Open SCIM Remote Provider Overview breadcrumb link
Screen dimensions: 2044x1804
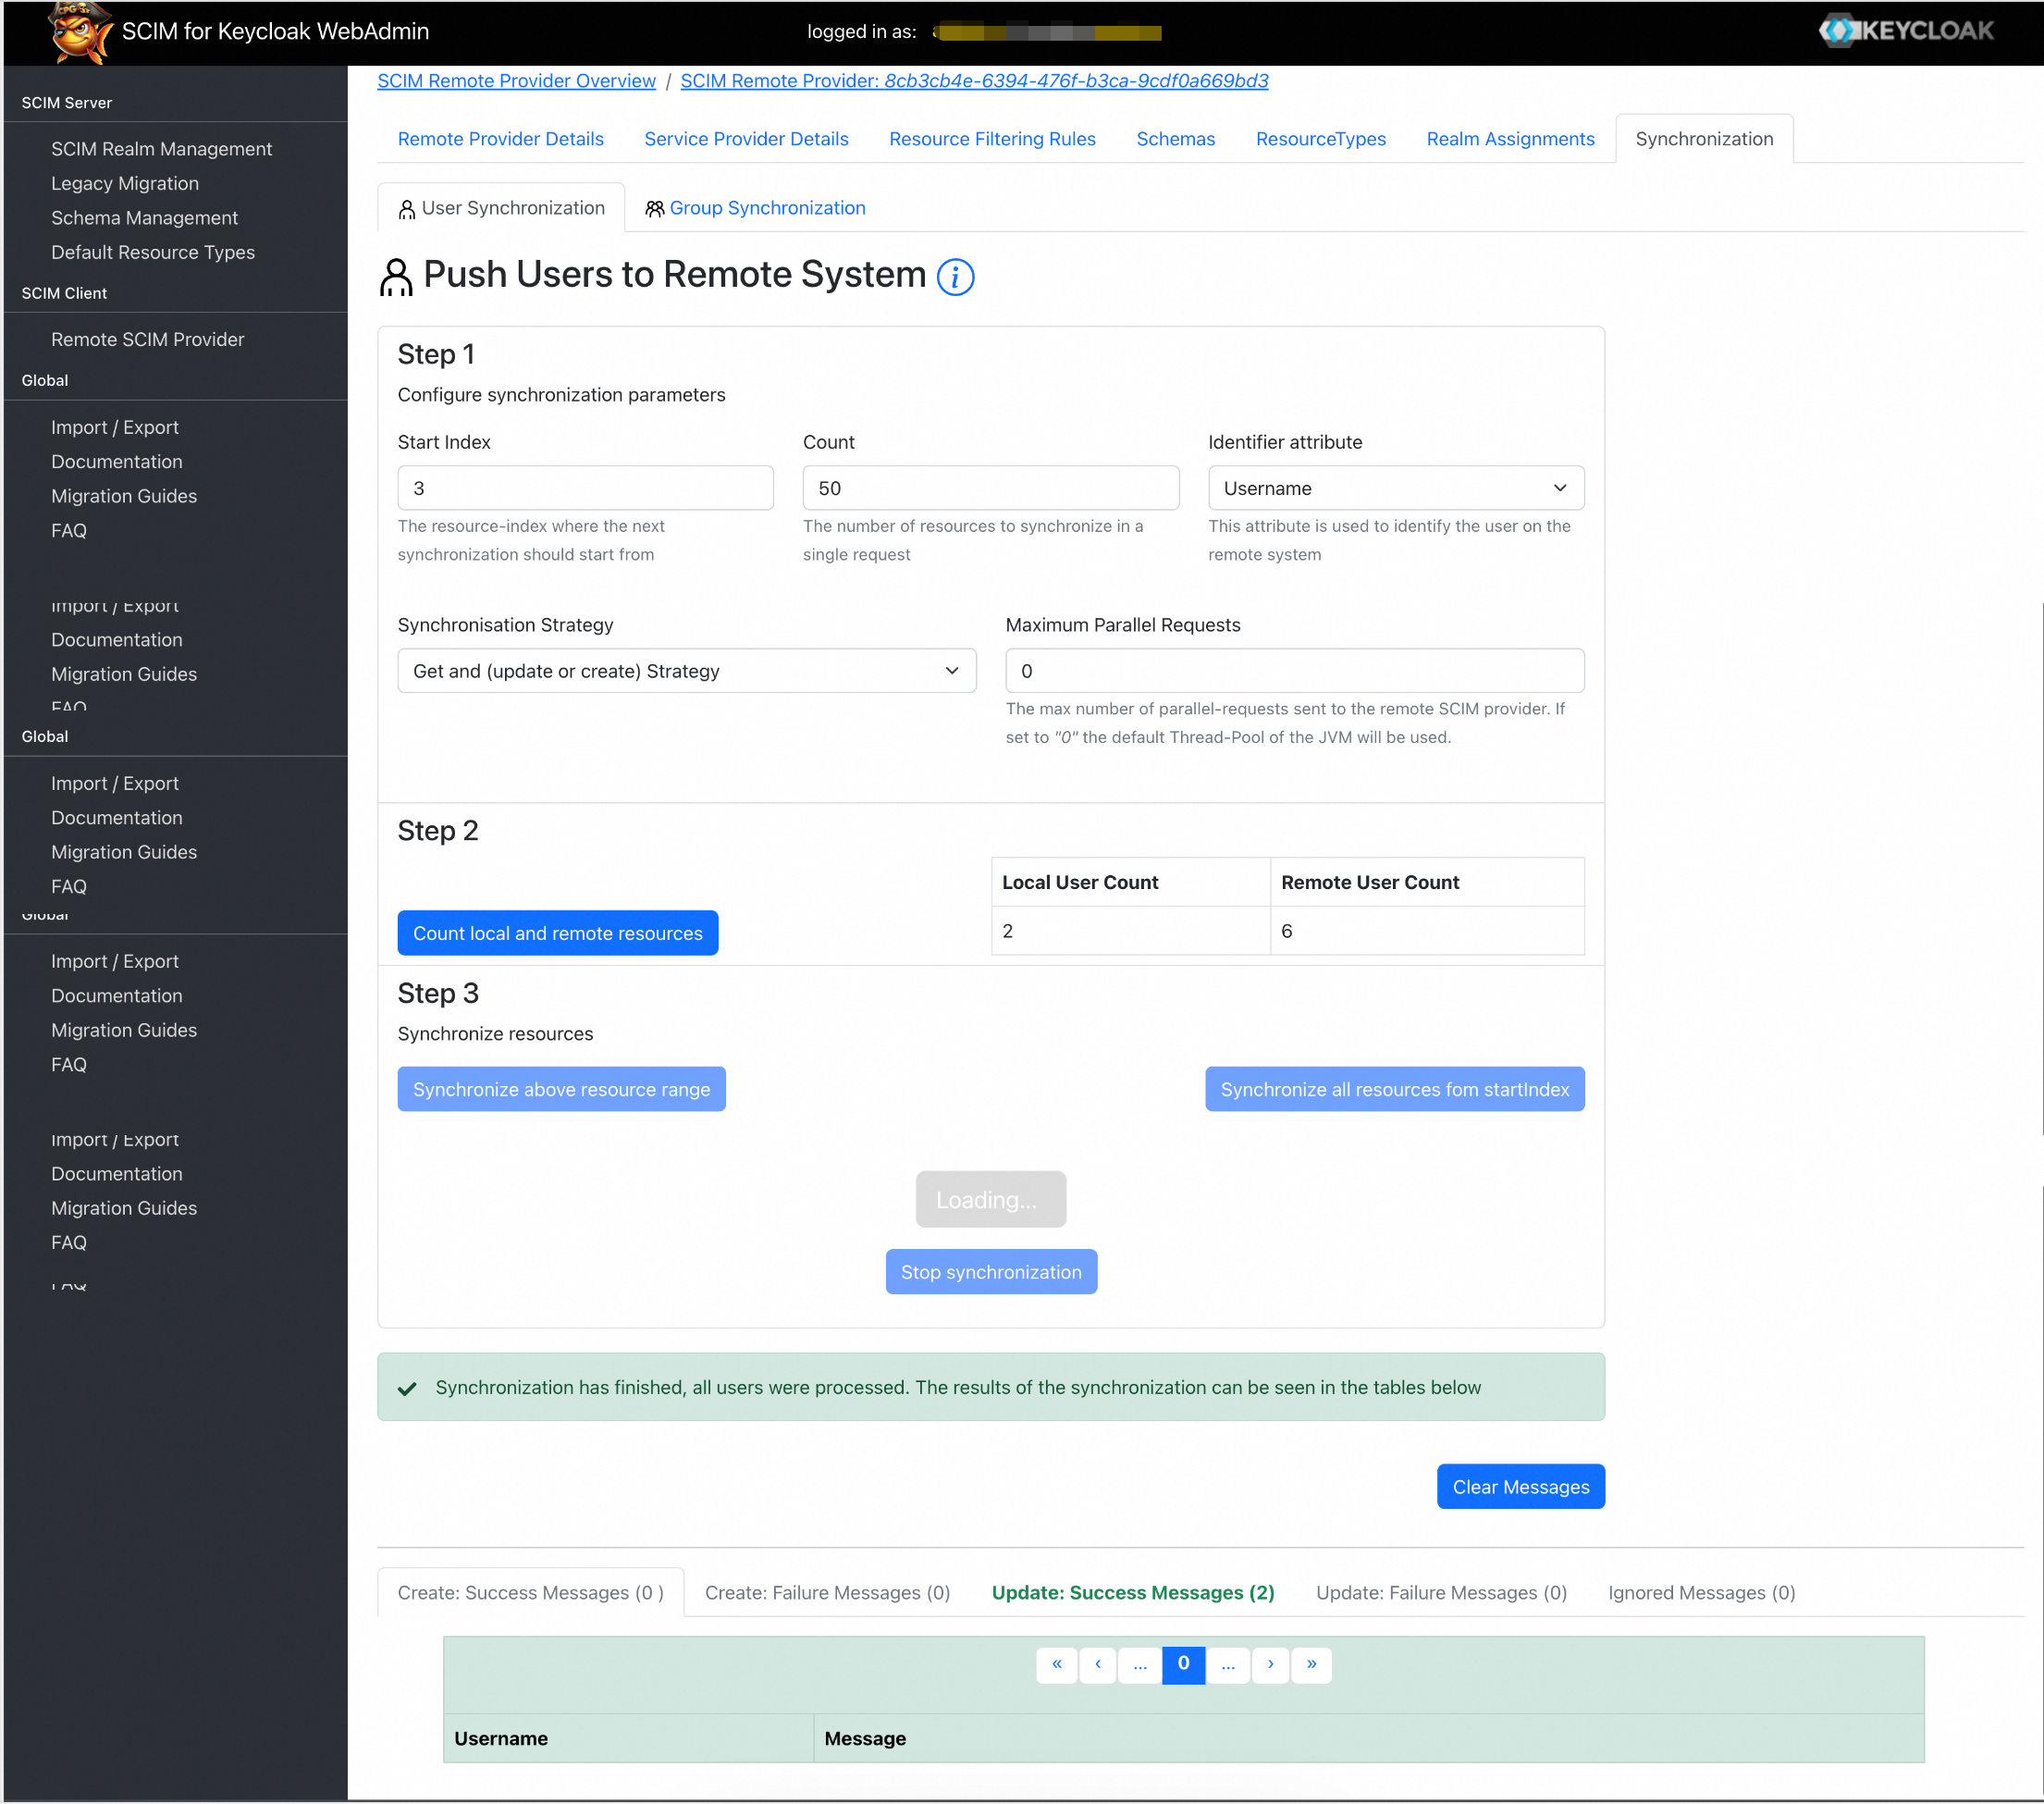(x=516, y=81)
